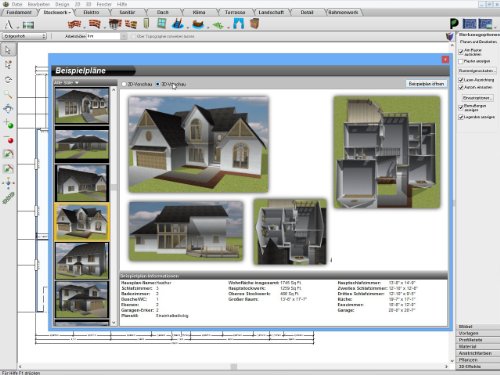Open the Bearbeiten menu

click(39, 4)
